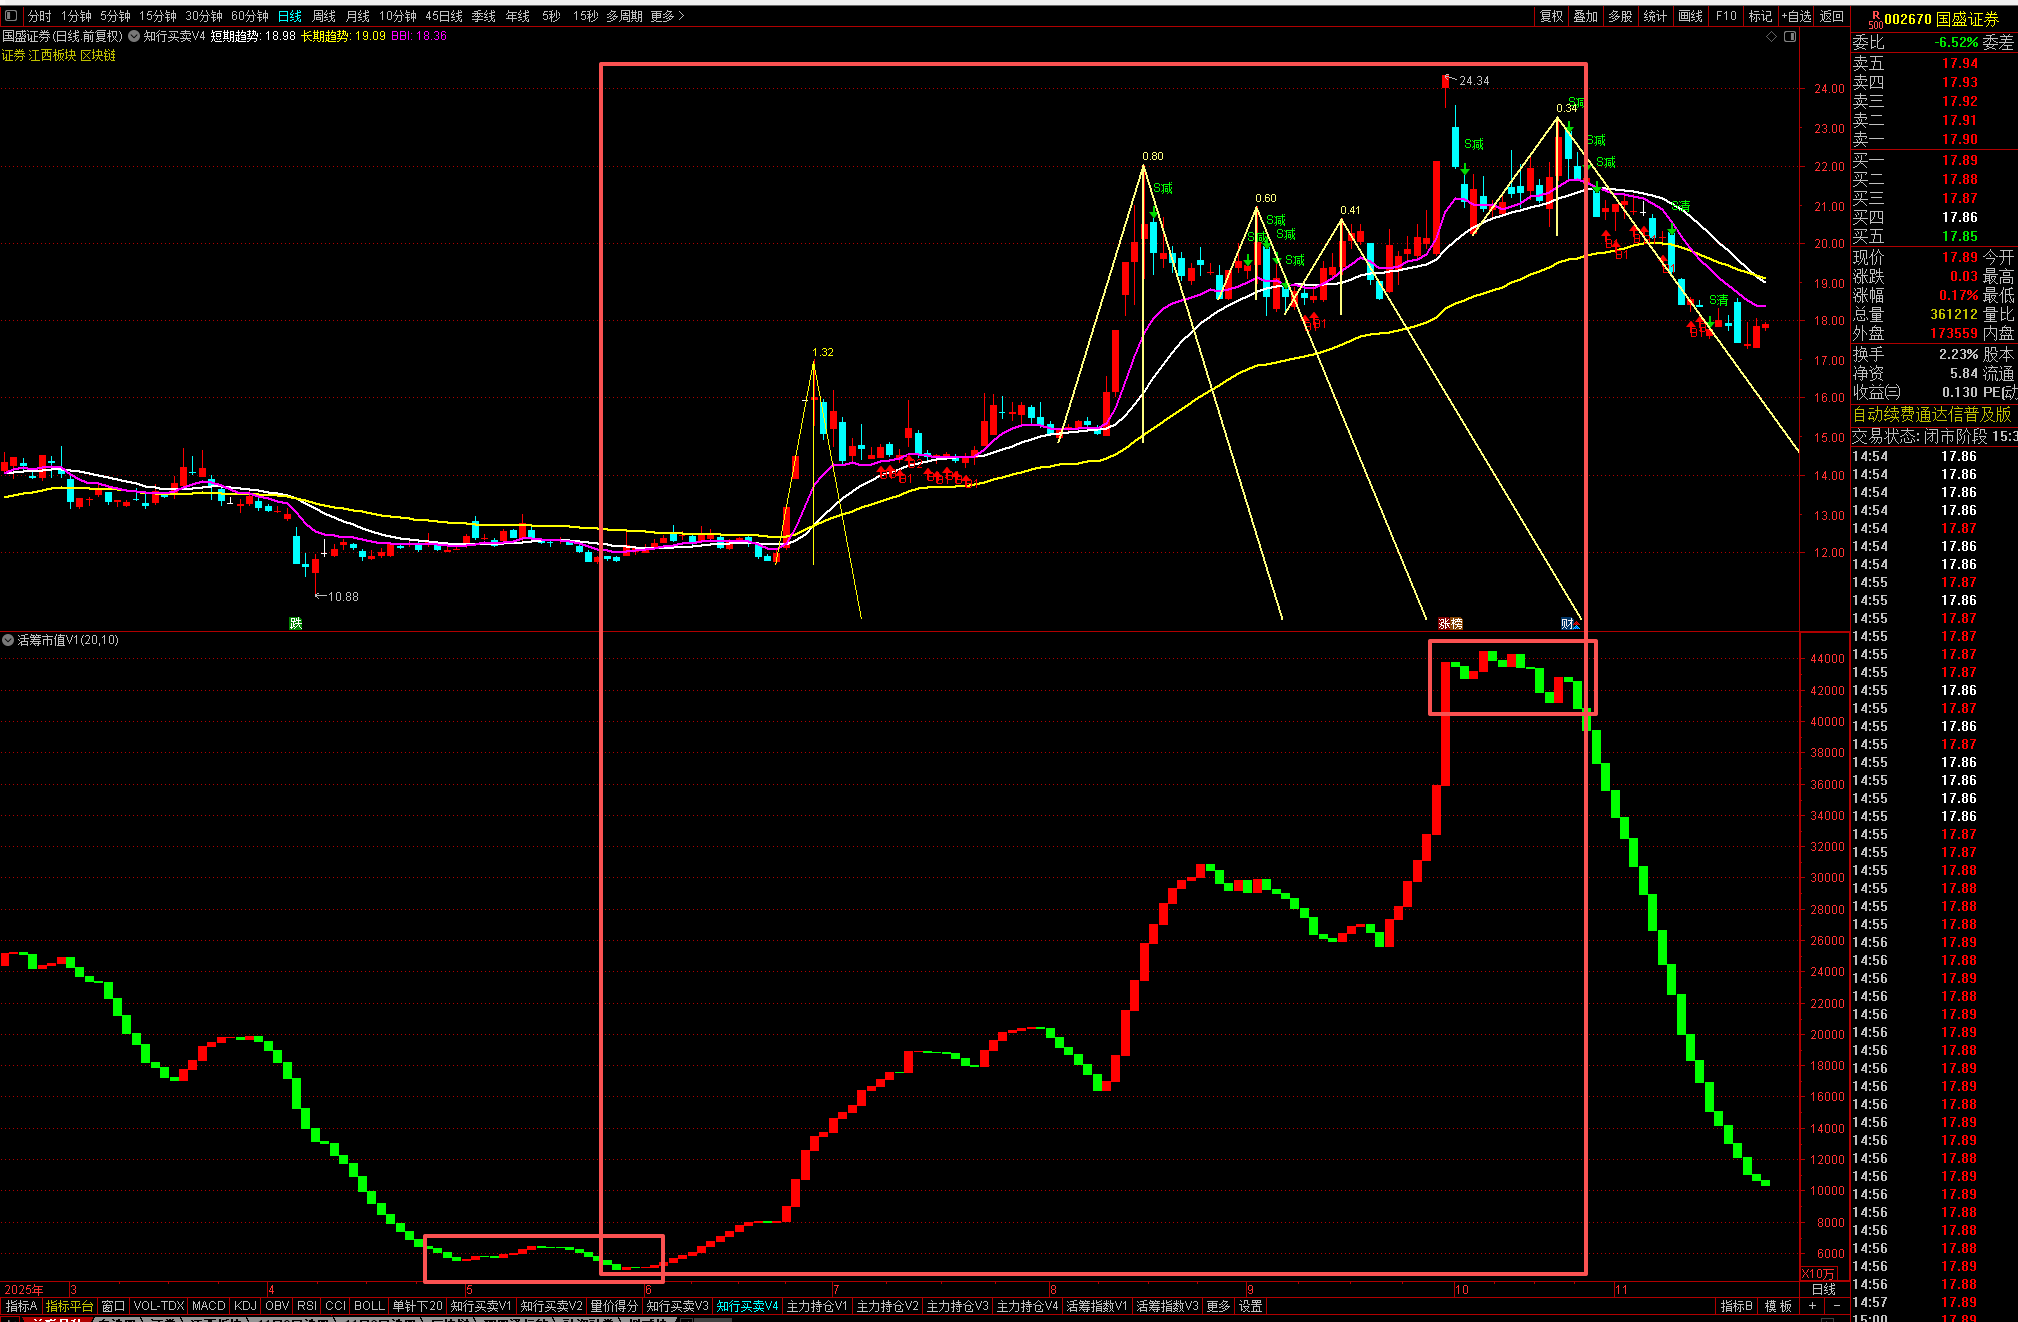Switch to the 周线 weekly timeframe
Screen dimensions: 2018x1322
[x=324, y=16]
